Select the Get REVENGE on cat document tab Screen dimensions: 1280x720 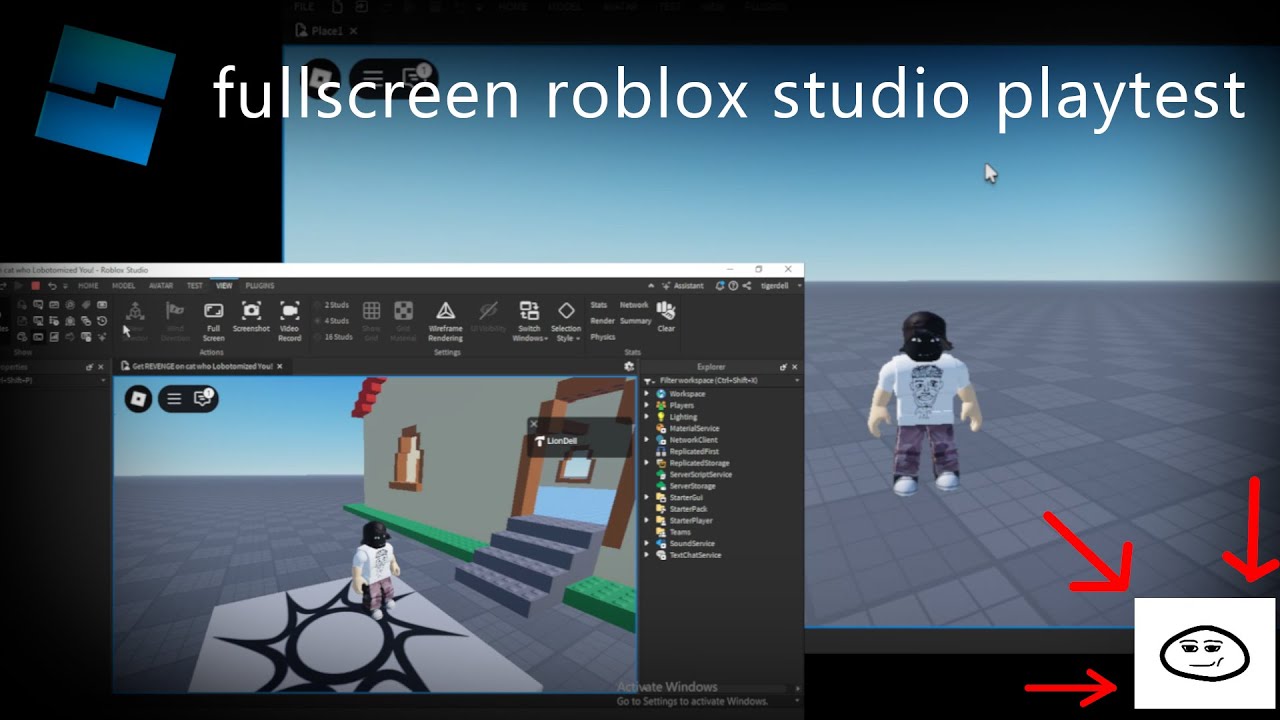(203, 367)
